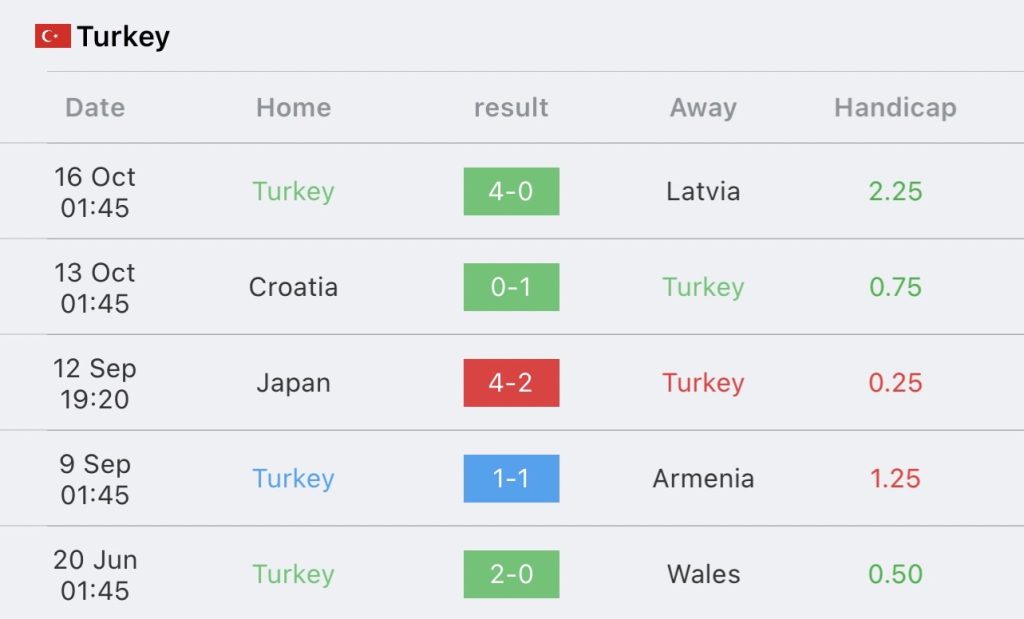Open the Turkey team heading
The height and width of the screenshot is (619, 1024).
[123, 37]
